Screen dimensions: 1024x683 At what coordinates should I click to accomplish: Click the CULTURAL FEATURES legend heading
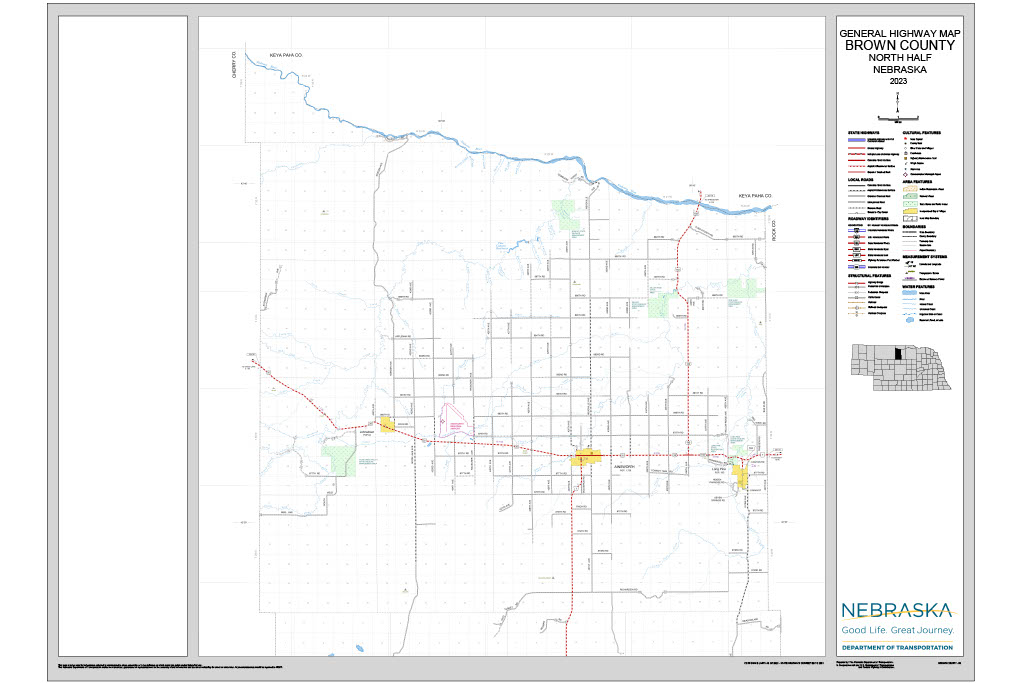[x=921, y=133]
